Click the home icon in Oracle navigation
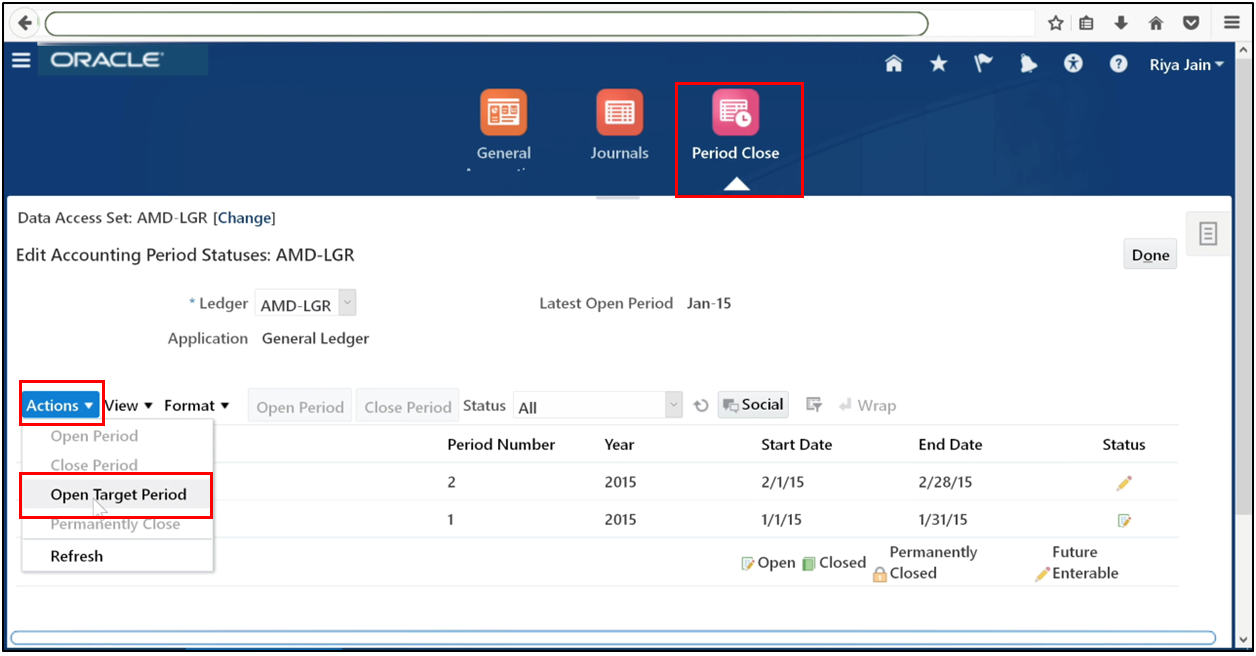The height and width of the screenshot is (656, 1256). (893, 63)
